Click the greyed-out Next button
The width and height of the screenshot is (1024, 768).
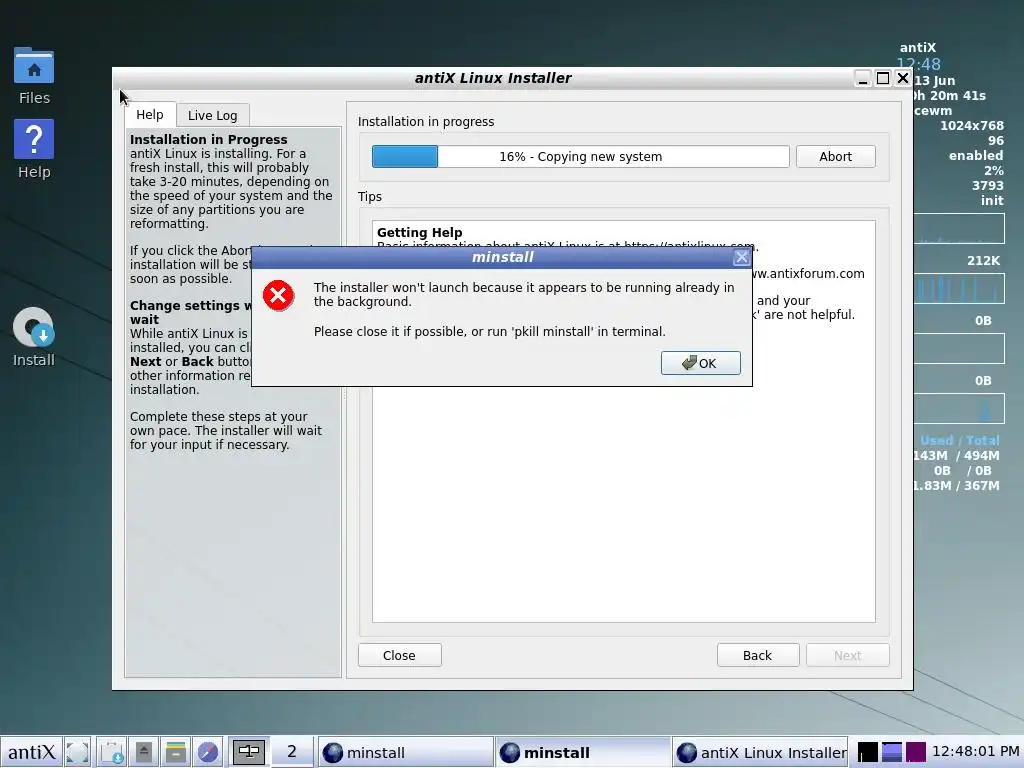tap(847, 655)
